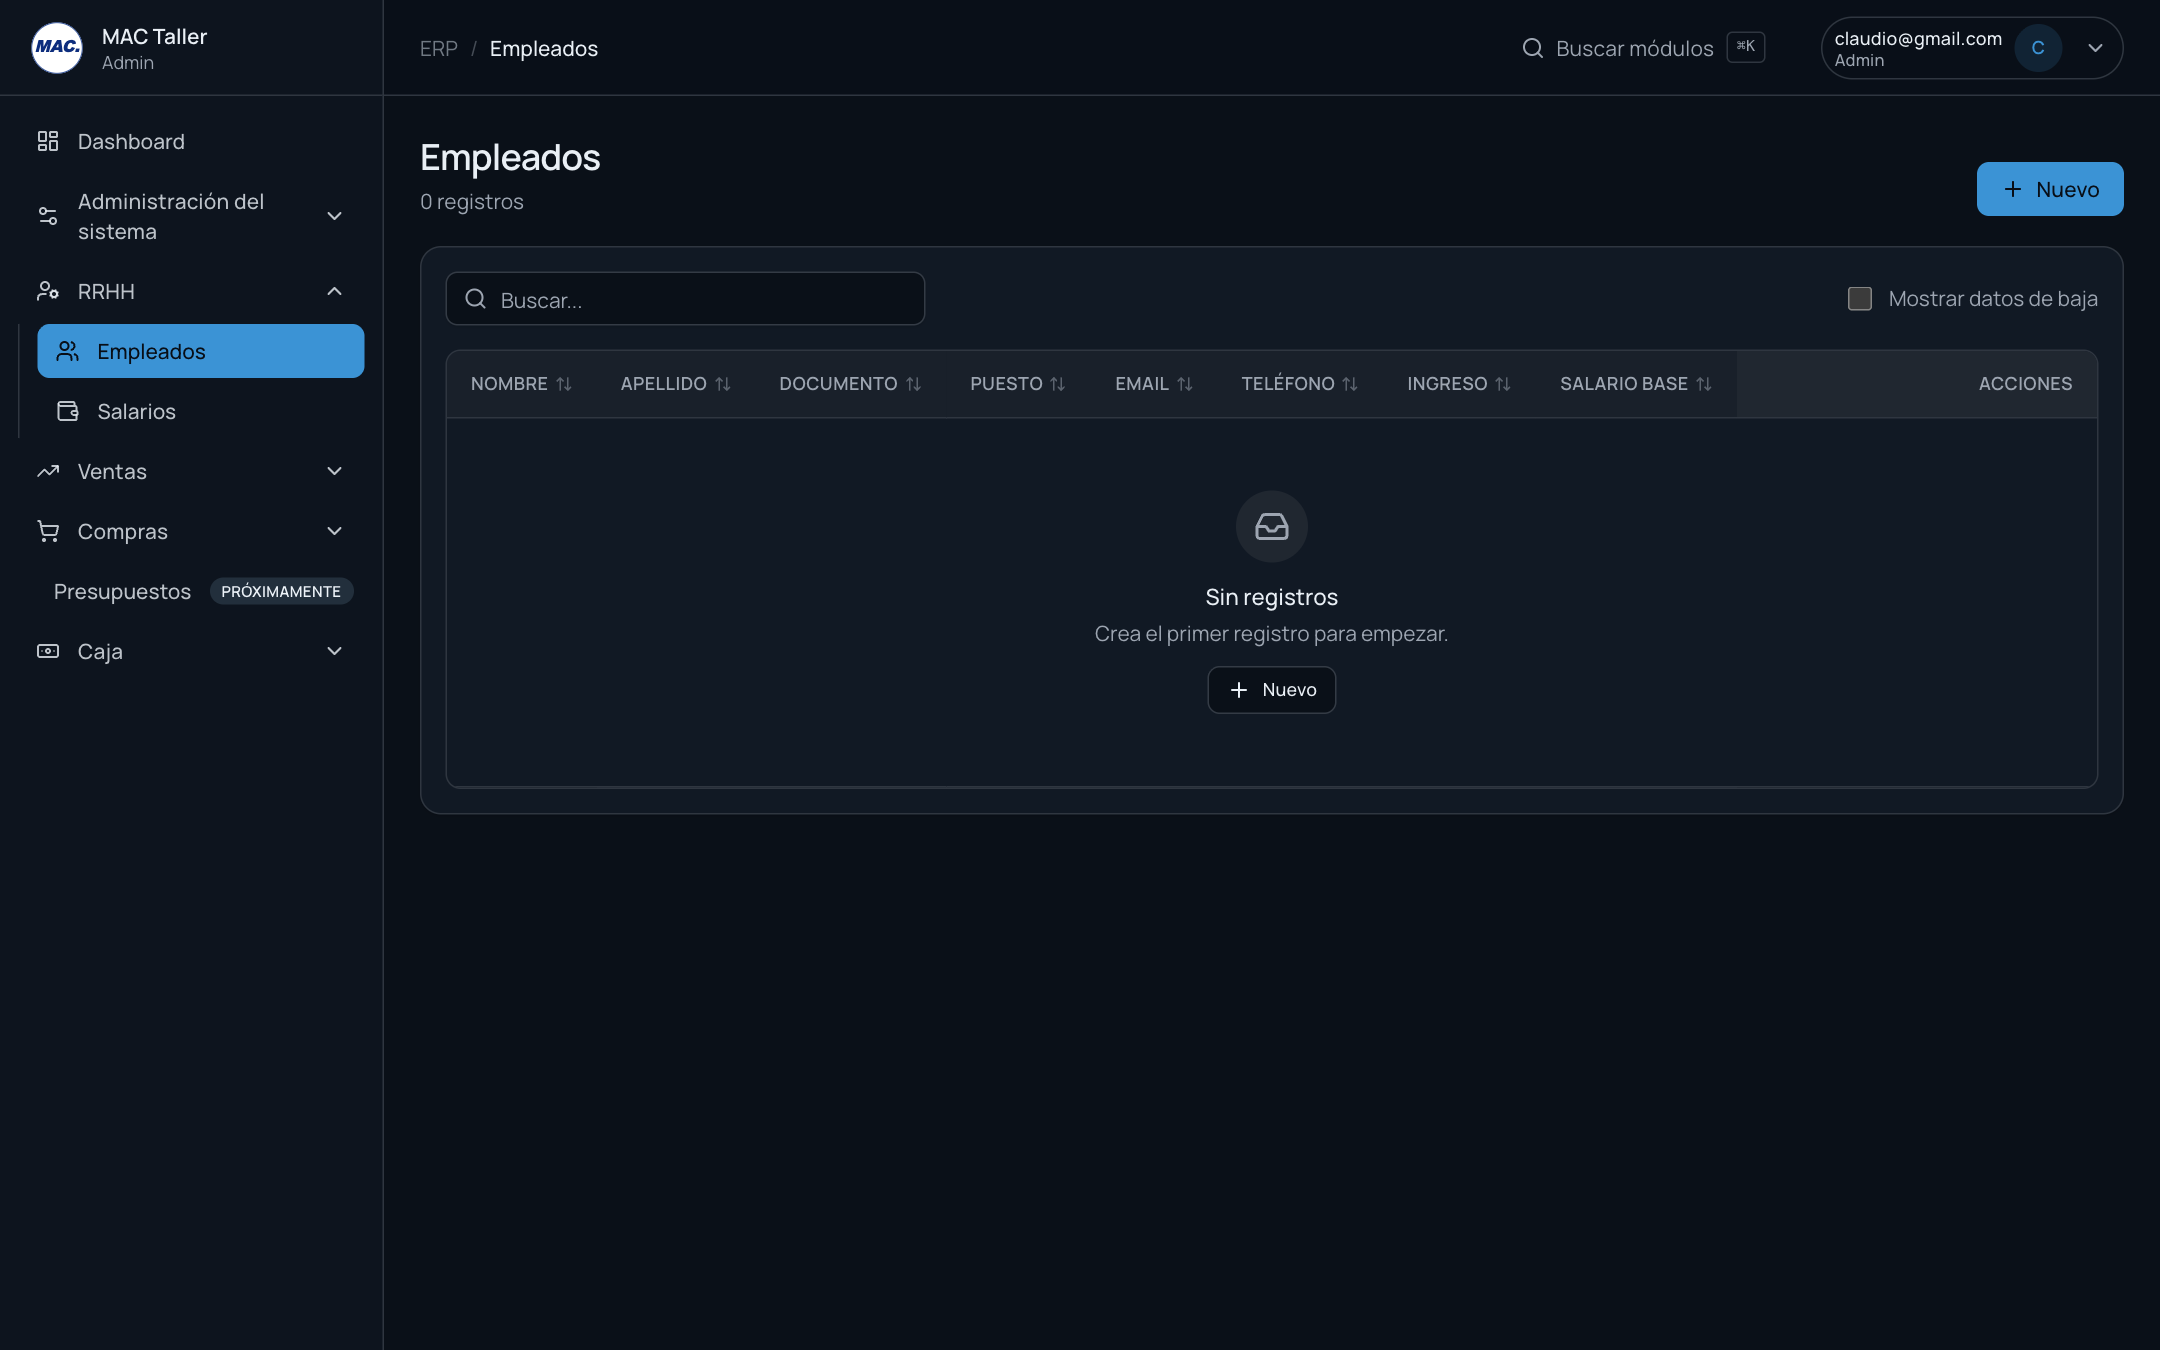The image size is (2160, 1350).
Task: Open the Compras menu label
Action: pos(123,532)
